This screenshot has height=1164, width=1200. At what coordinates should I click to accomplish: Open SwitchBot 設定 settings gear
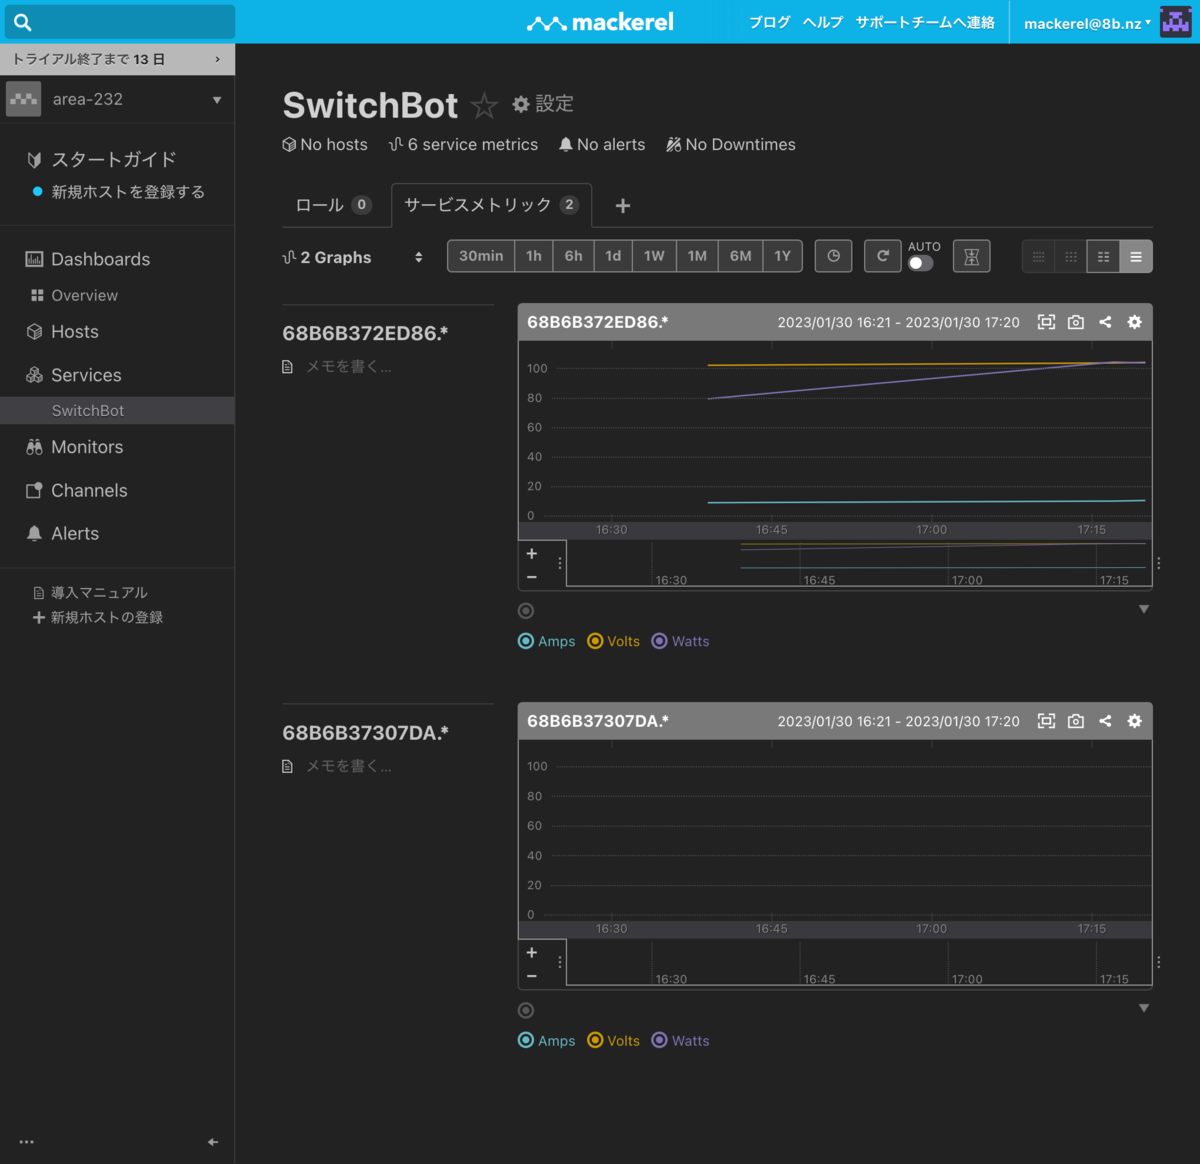coord(543,104)
